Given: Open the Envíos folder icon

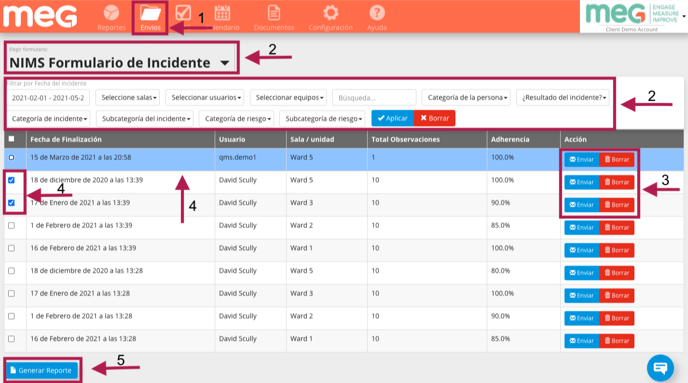Looking at the screenshot, I should (150, 13).
